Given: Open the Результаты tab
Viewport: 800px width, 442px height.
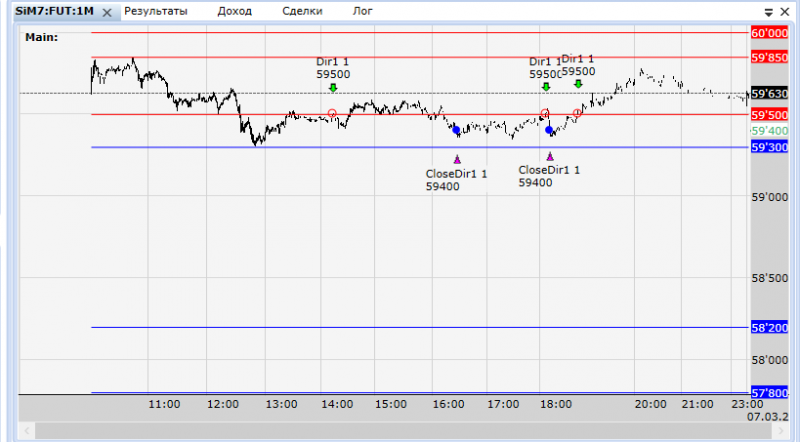Looking at the screenshot, I should coord(156,11).
